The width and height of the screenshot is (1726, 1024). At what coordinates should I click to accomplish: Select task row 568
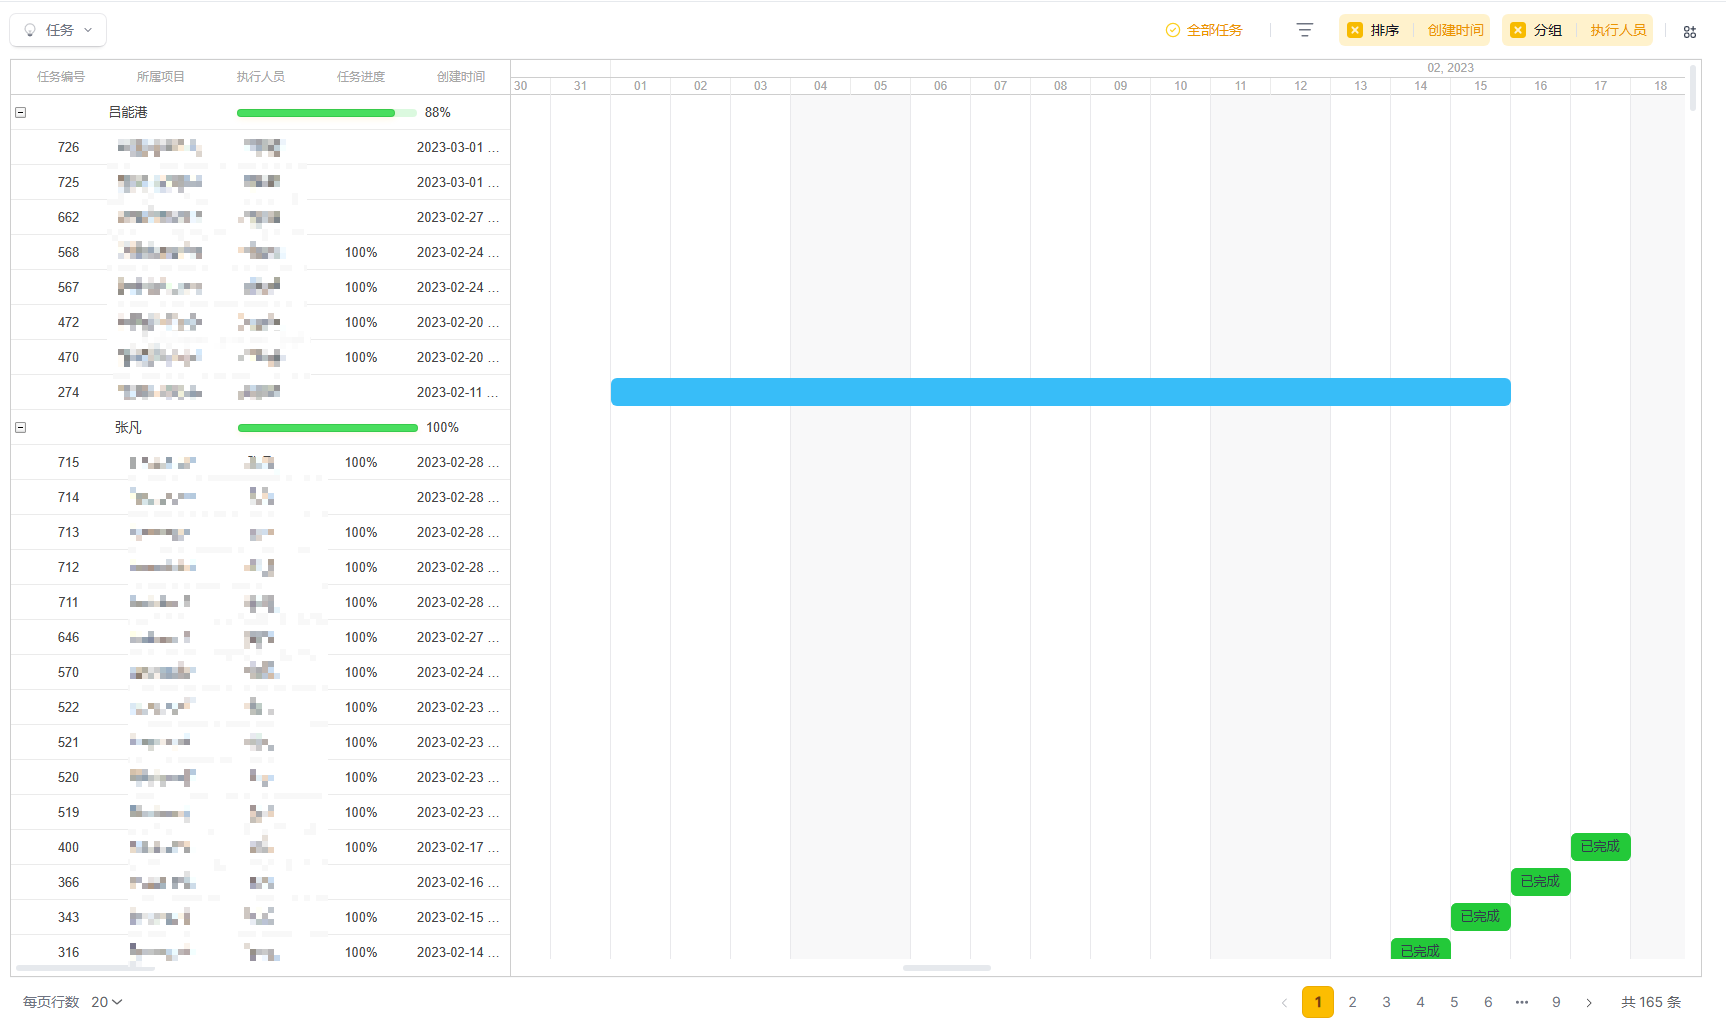tap(260, 252)
